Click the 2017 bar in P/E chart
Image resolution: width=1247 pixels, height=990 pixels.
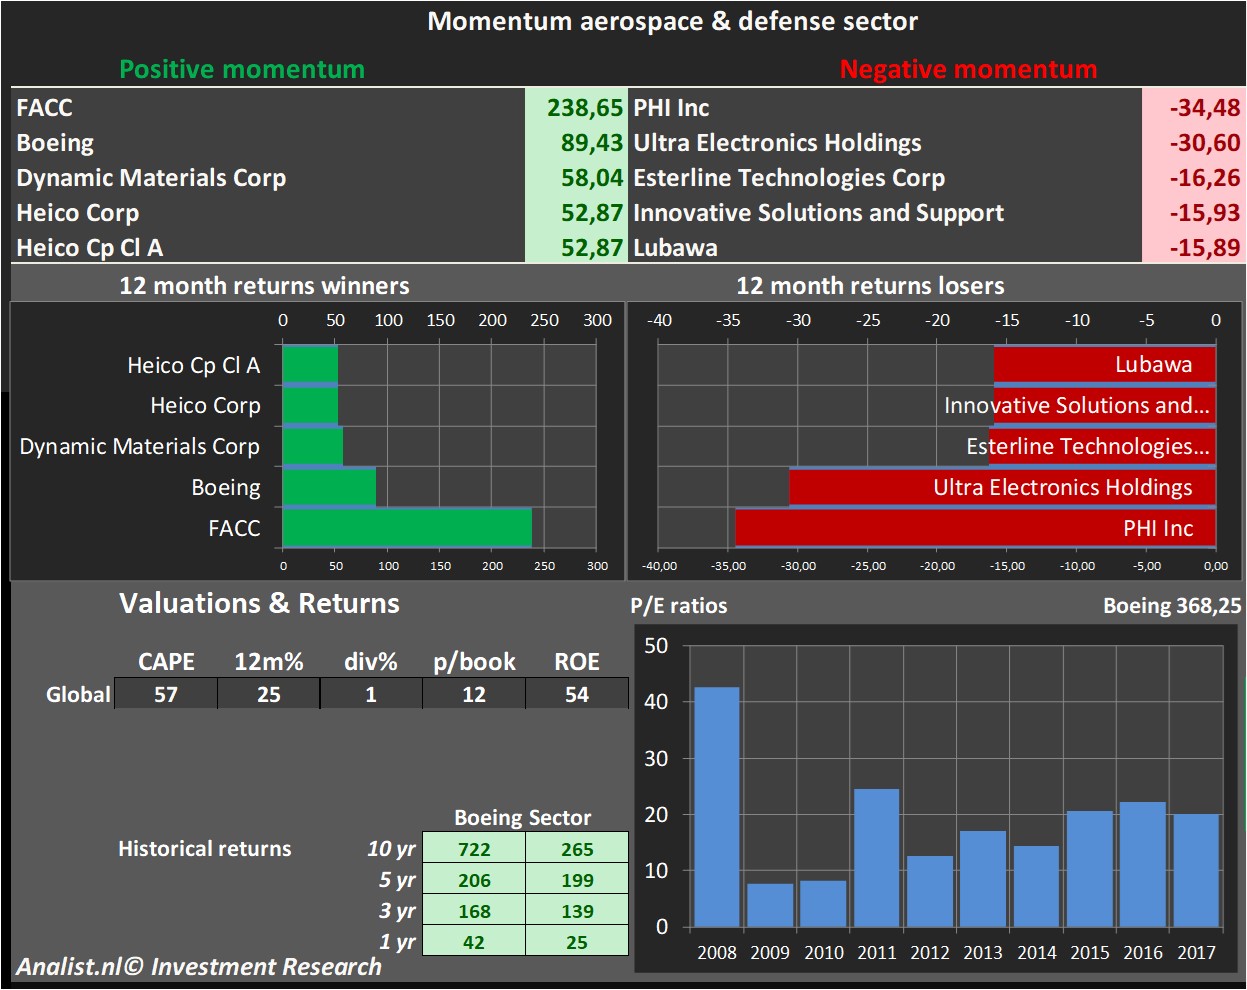coord(1196,870)
